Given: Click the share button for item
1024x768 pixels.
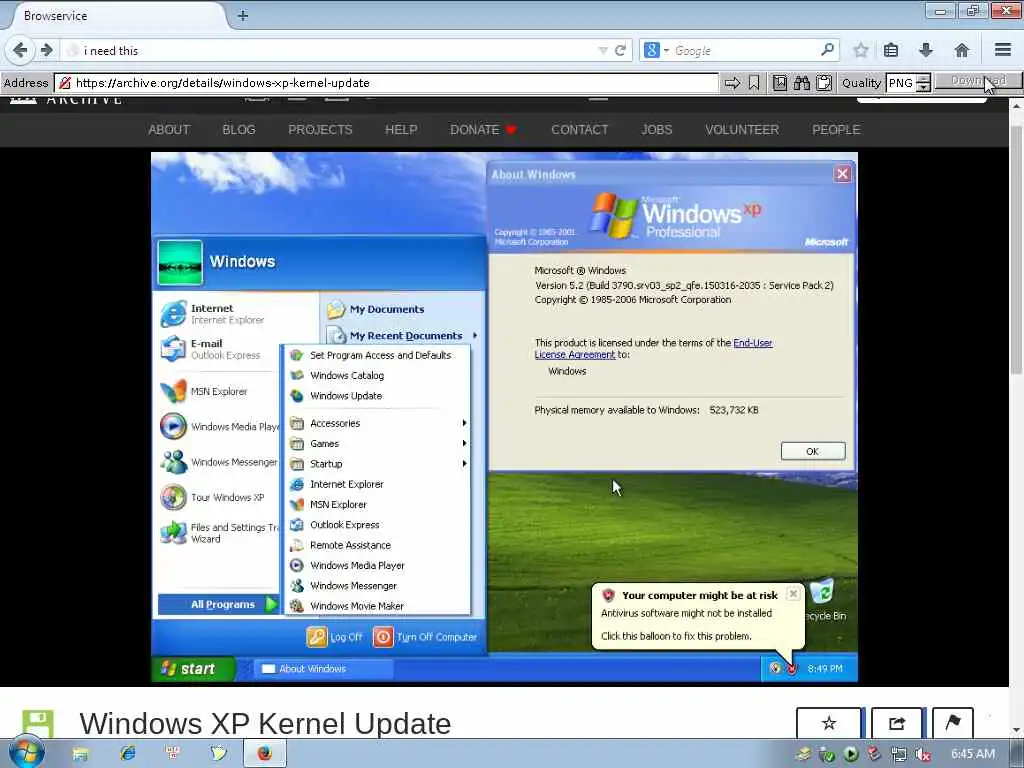Looking at the screenshot, I should 897,723.
